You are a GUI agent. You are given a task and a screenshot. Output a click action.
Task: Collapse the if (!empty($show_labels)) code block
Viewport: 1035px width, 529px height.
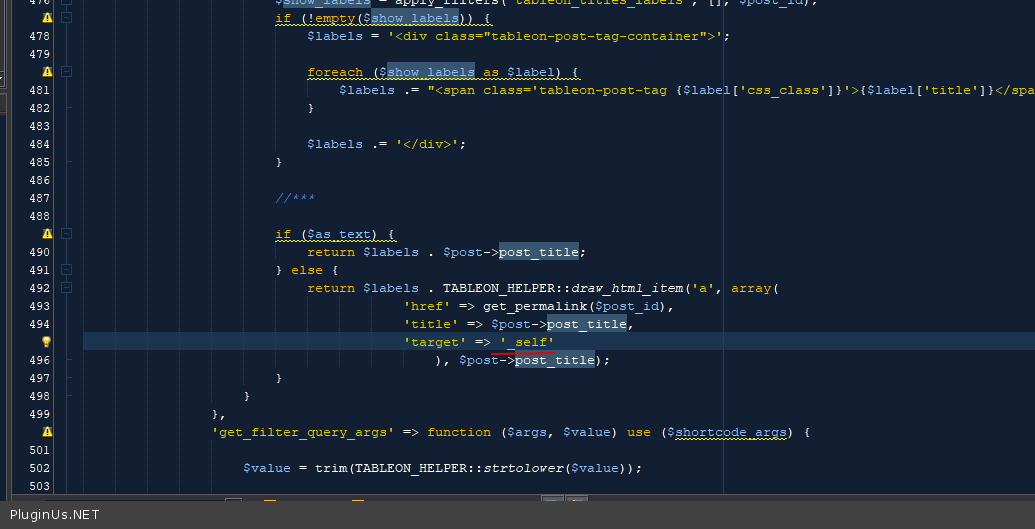click(x=66, y=18)
